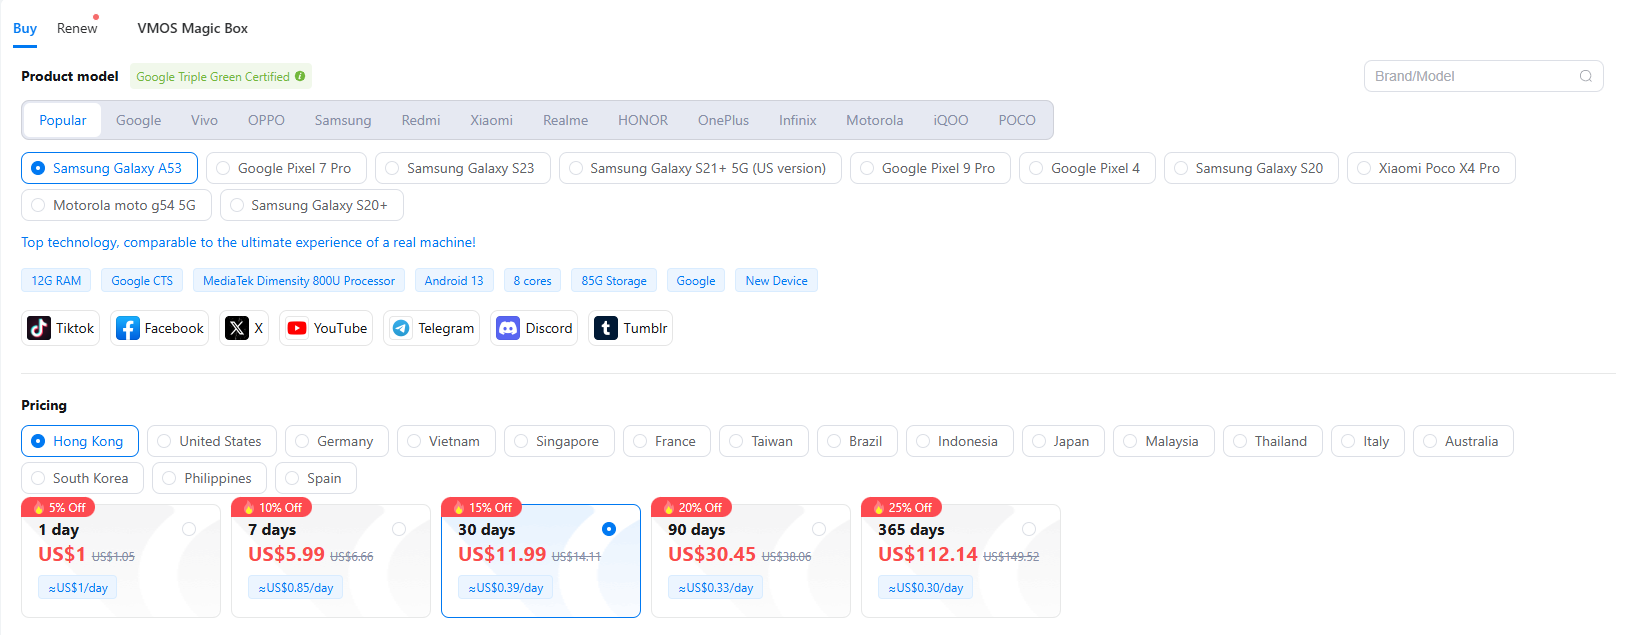Image resolution: width=1626 pixels, height=635 pixels.
Task: Switch to the Xiaomi brand tab
Action: 491,120
